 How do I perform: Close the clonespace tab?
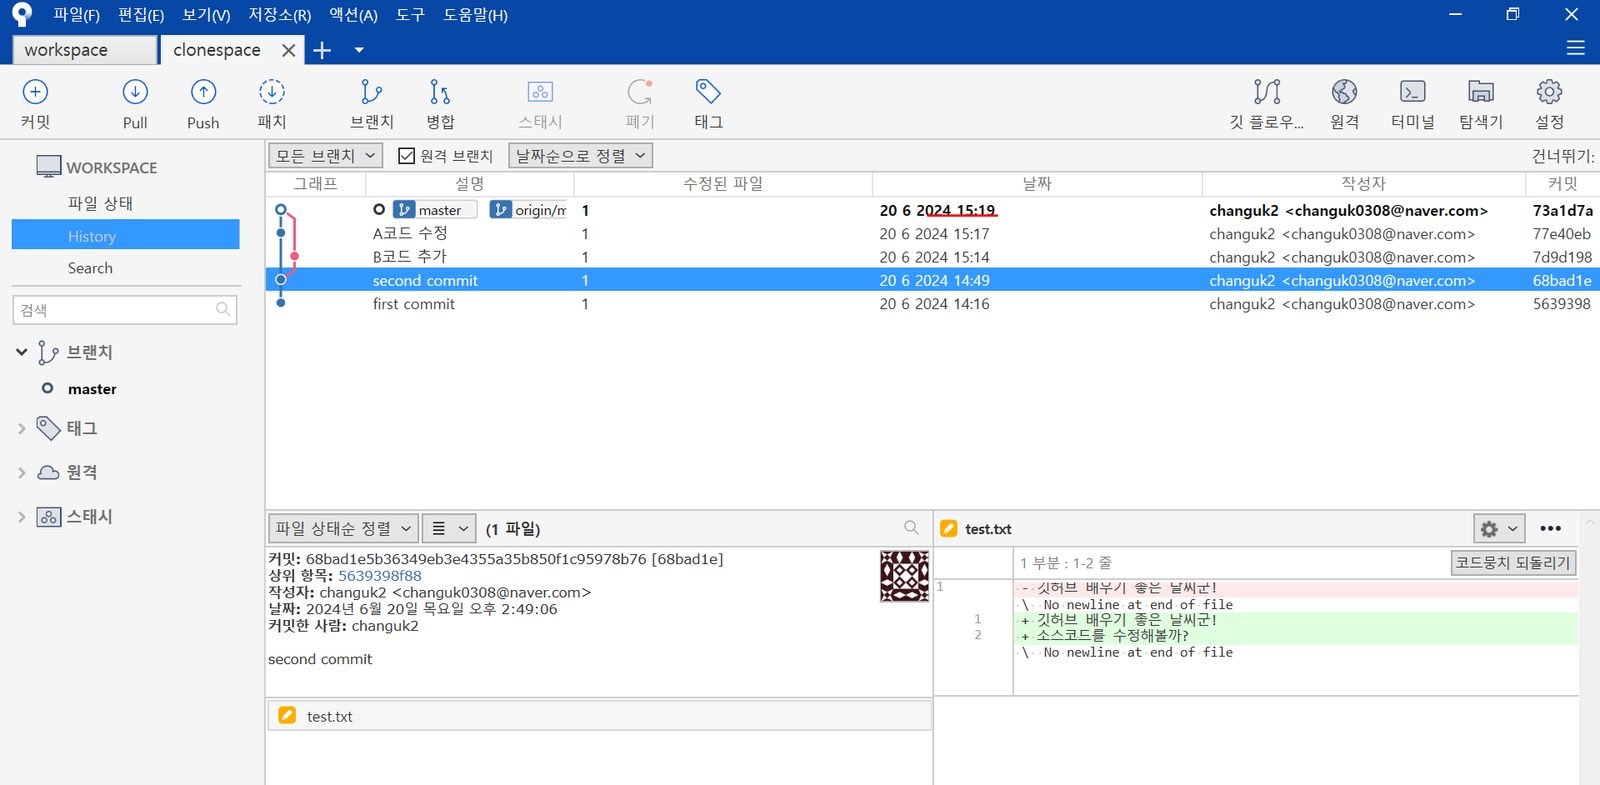(x=288, y=50)
